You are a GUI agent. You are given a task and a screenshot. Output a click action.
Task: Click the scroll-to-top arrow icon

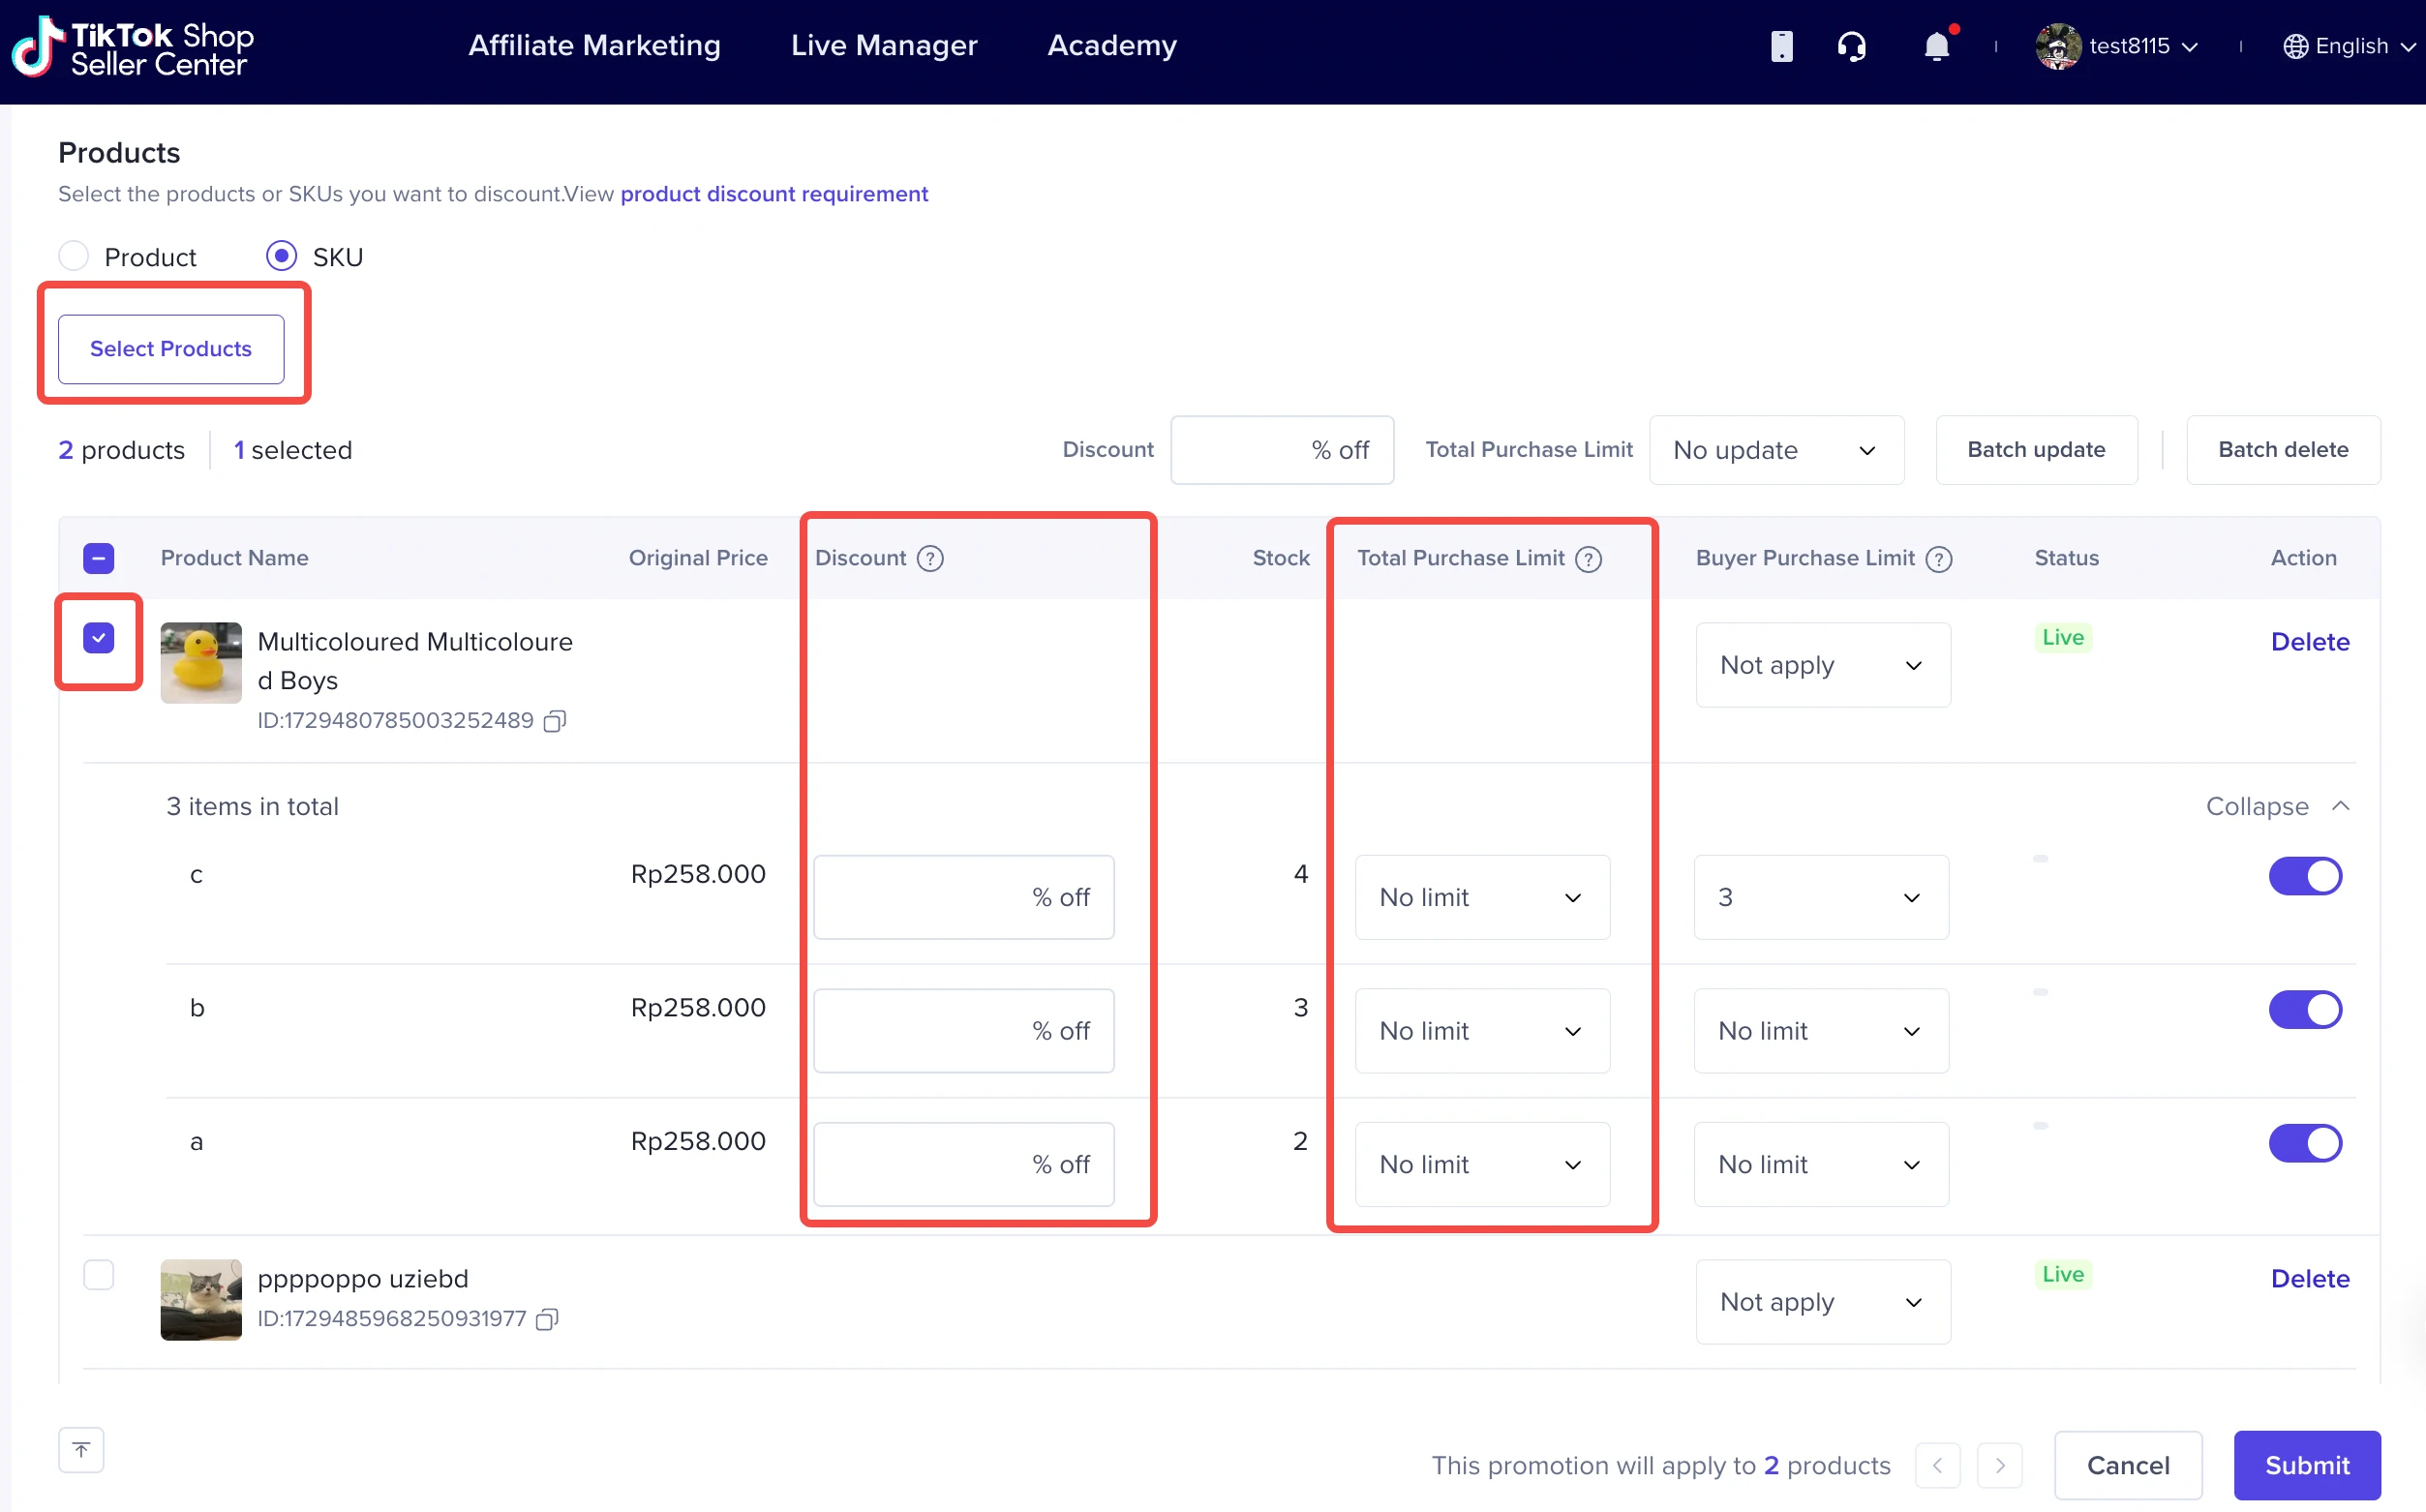point(81,1449)
